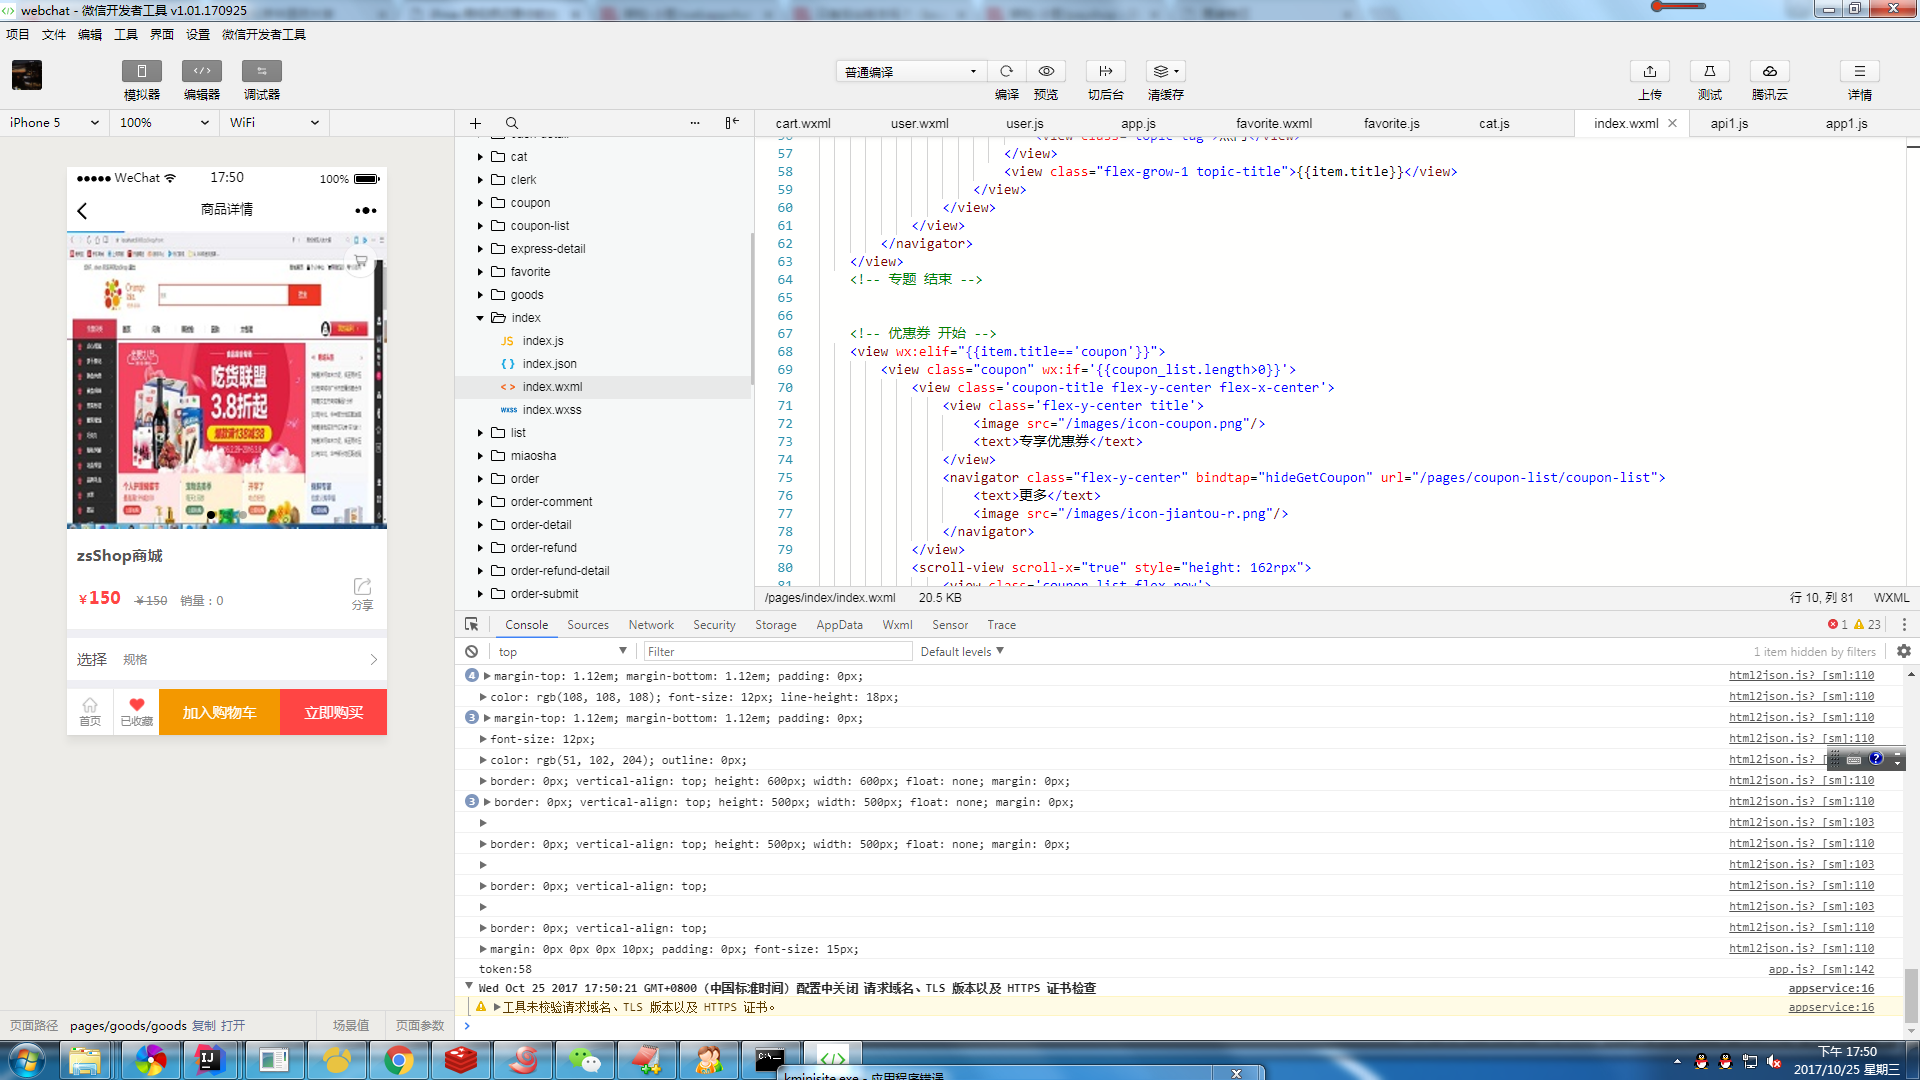Toggle the debugger panel button
The image size is (1920, 1080).
coord(261,71)
